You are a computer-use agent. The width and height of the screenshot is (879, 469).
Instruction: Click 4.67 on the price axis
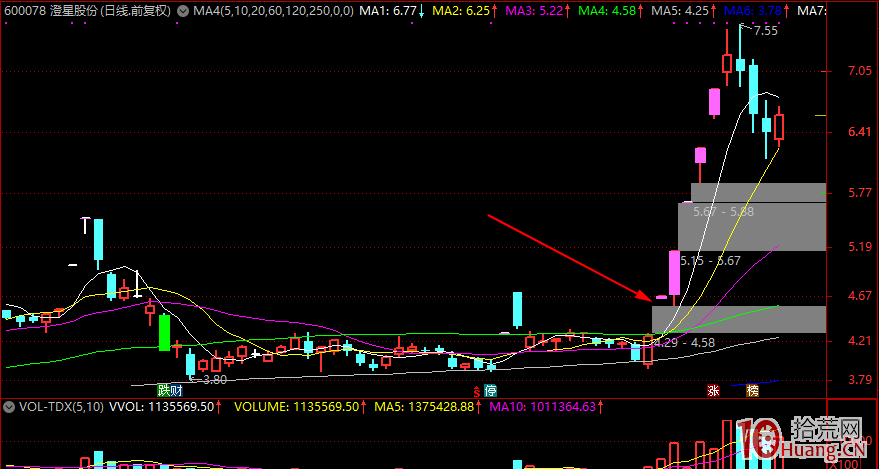click(x=861, y=296)
